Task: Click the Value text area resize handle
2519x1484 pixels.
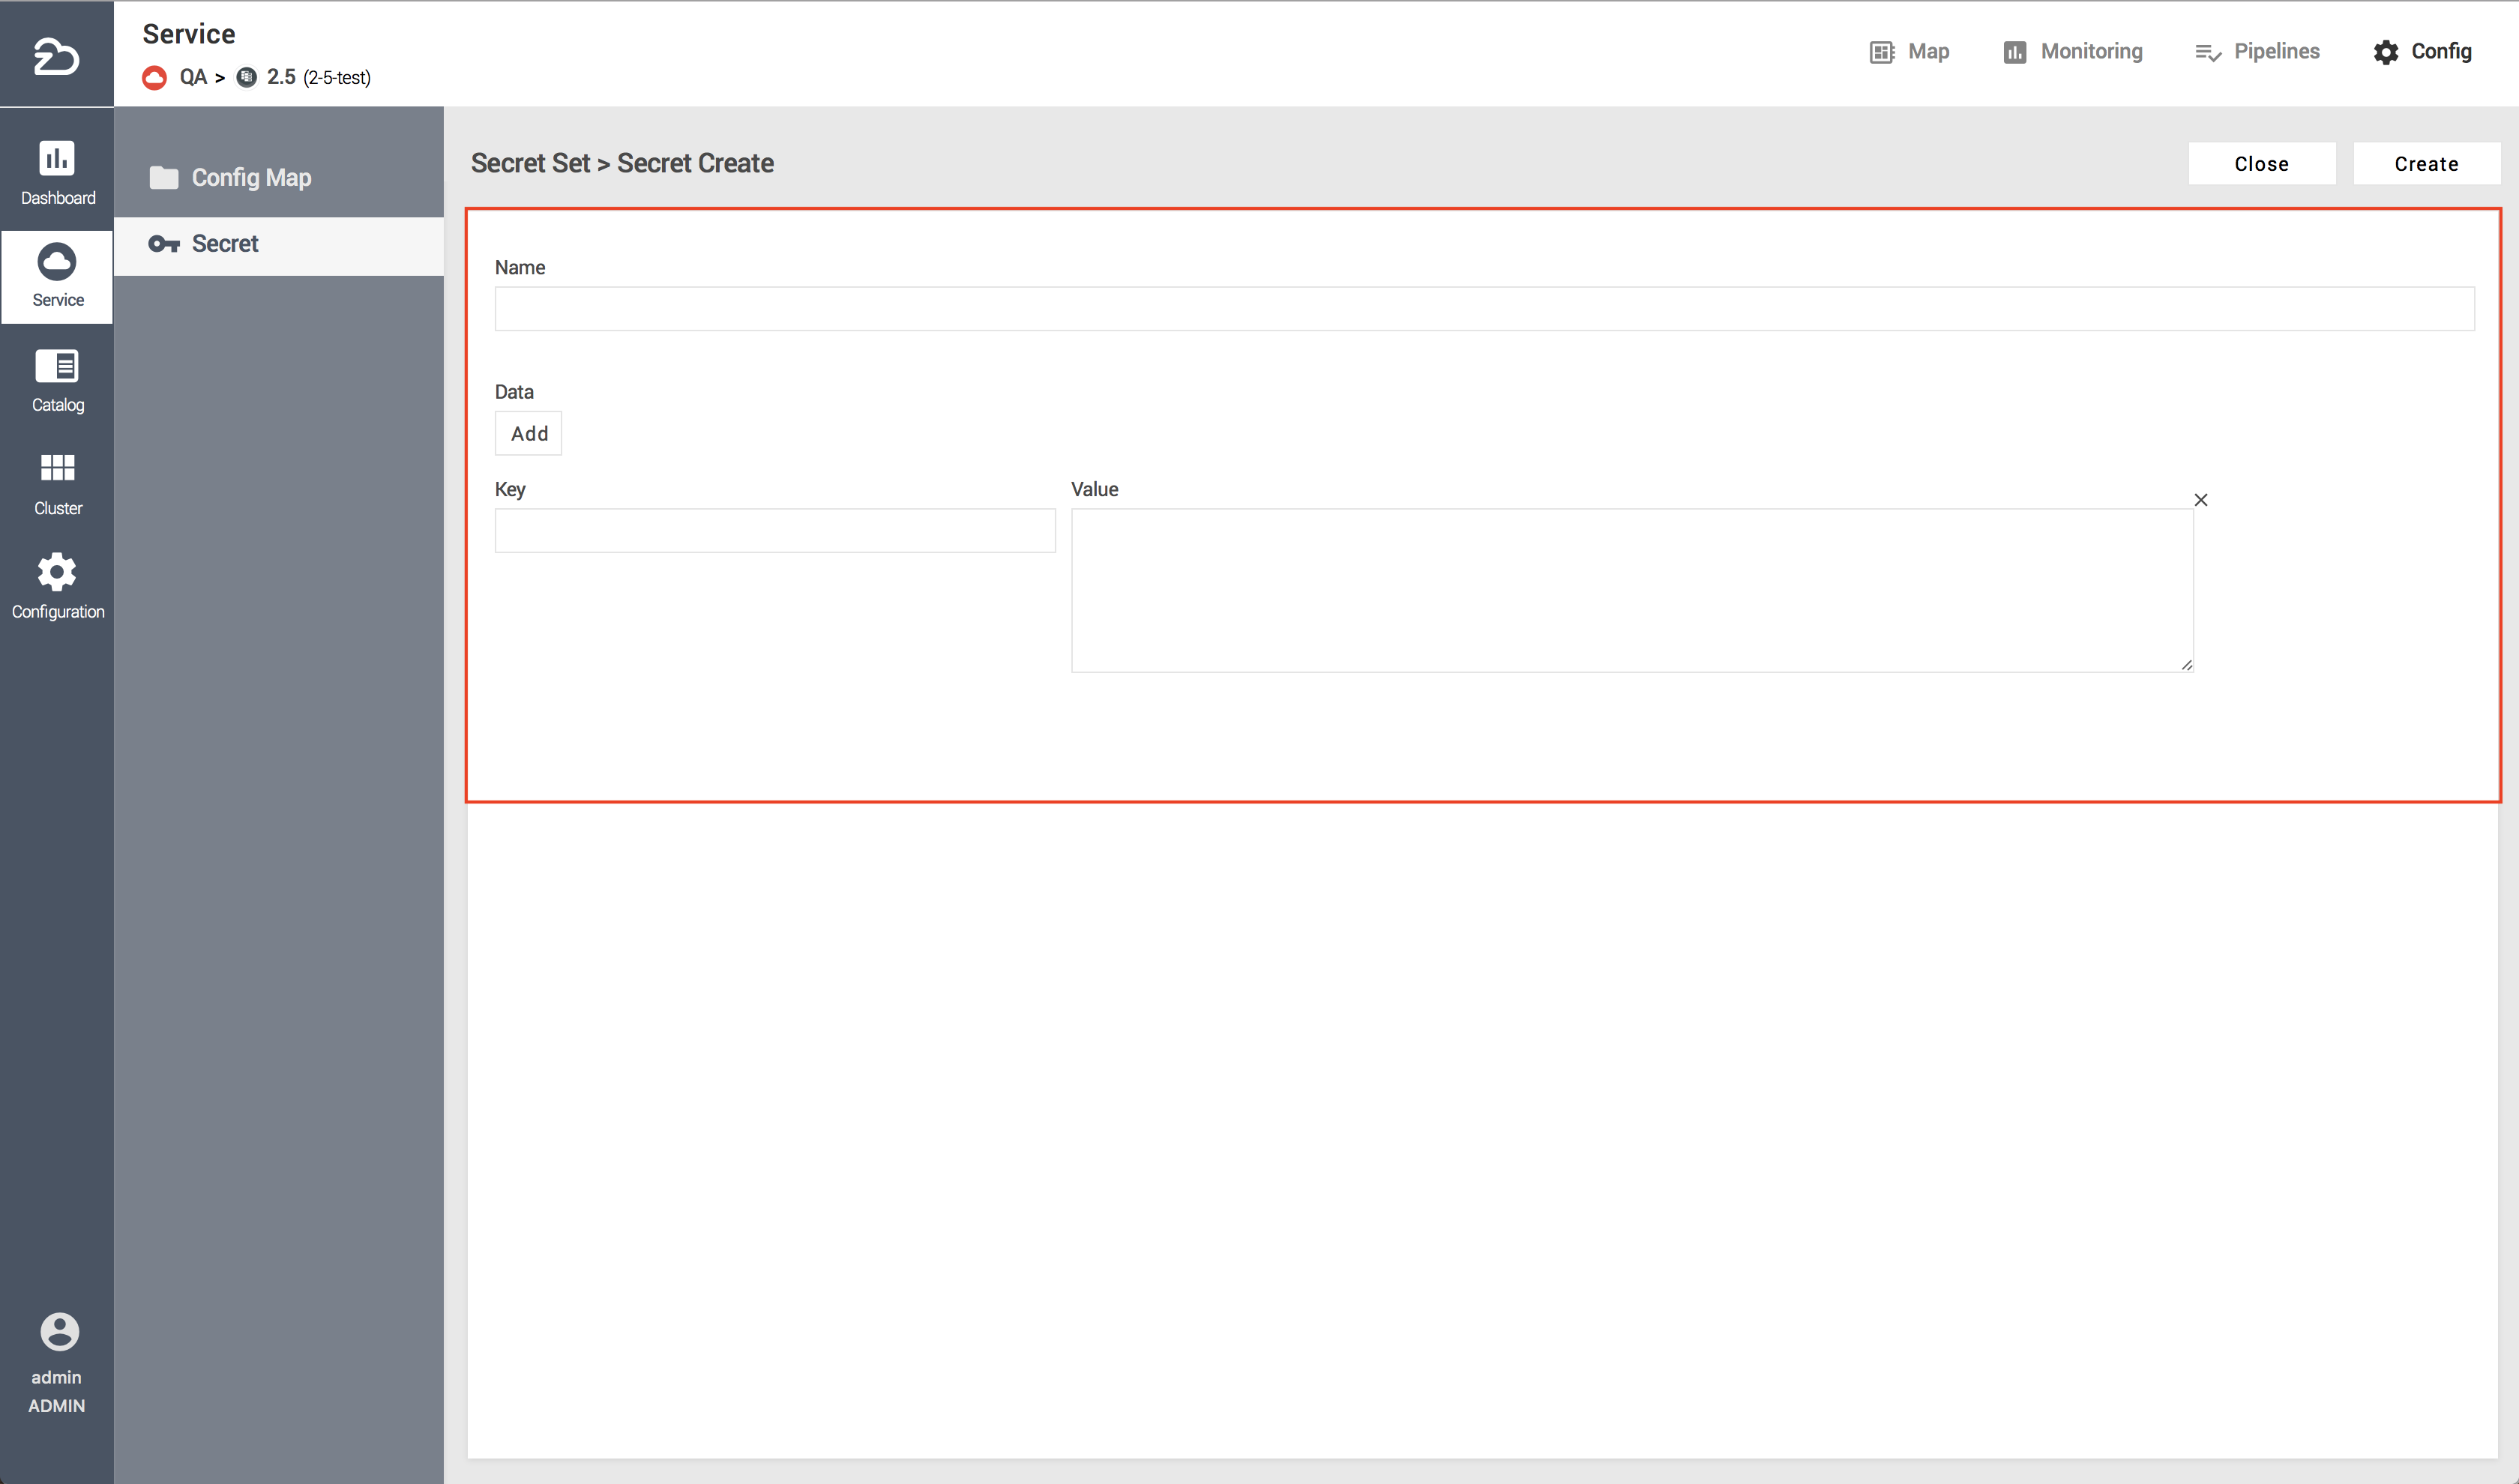Action: tap(2187, 665)
